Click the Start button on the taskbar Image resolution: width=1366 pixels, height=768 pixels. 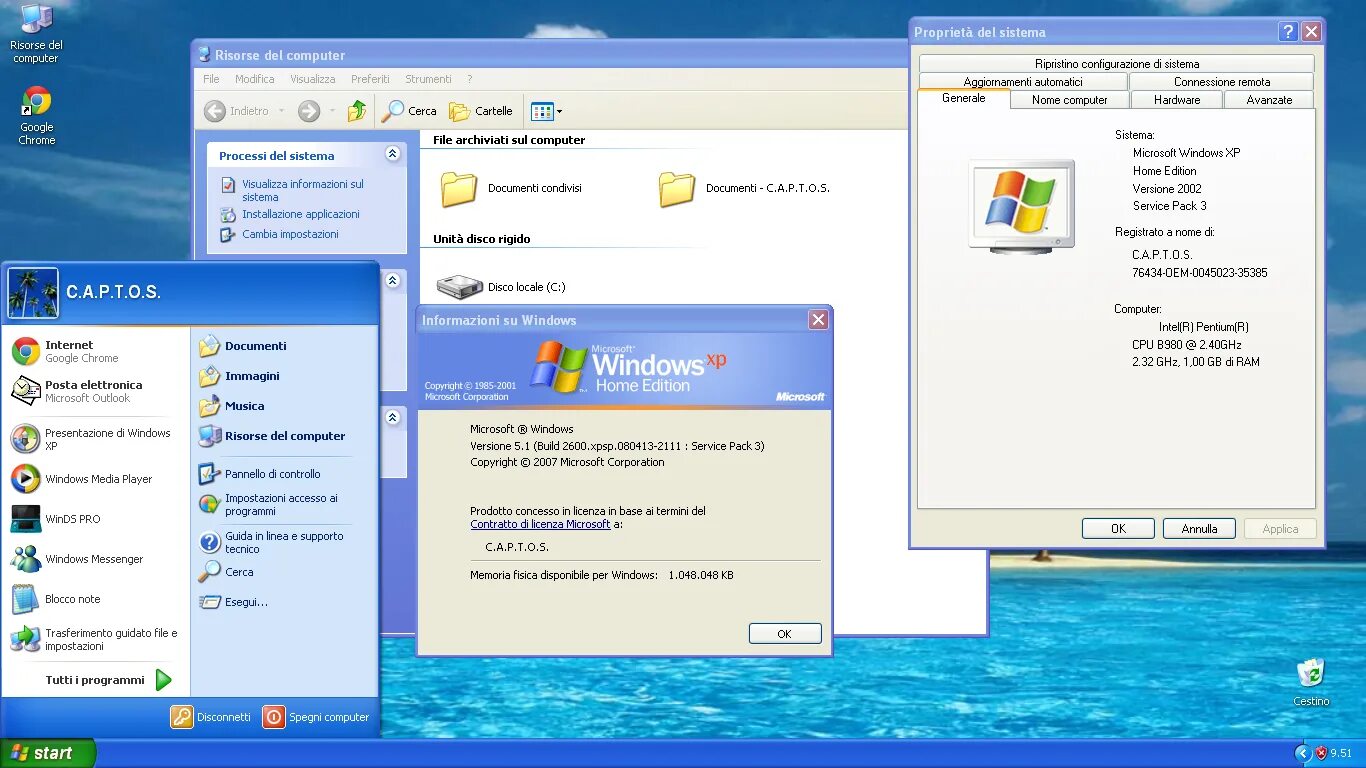48,753
